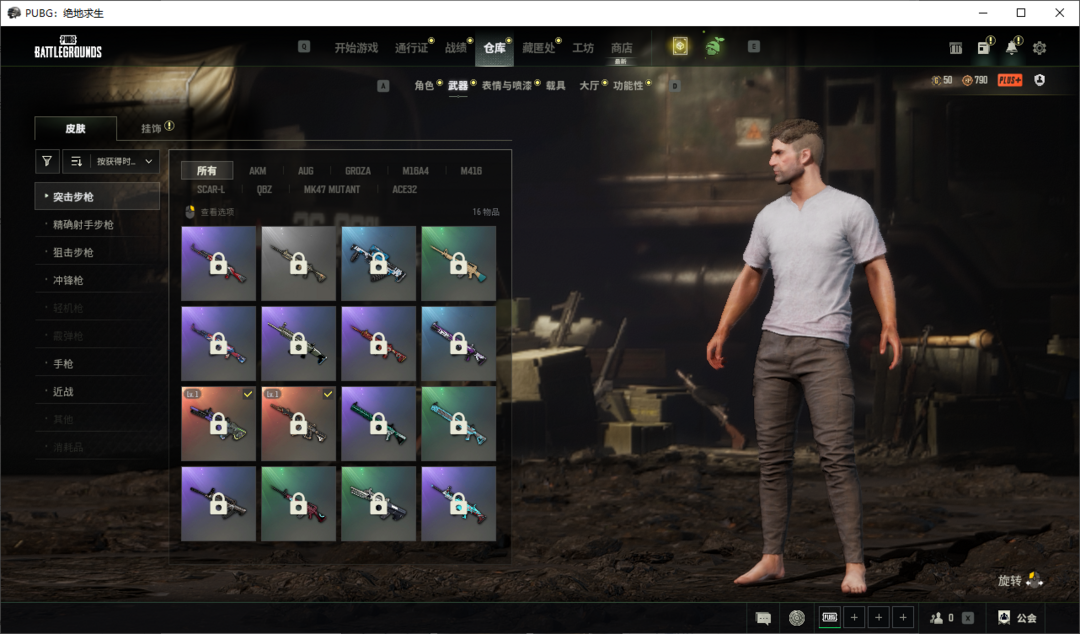1080x634 pixels.
Task: Filter skins by MK47 MUTANT
Action: (x=332, y=189)
